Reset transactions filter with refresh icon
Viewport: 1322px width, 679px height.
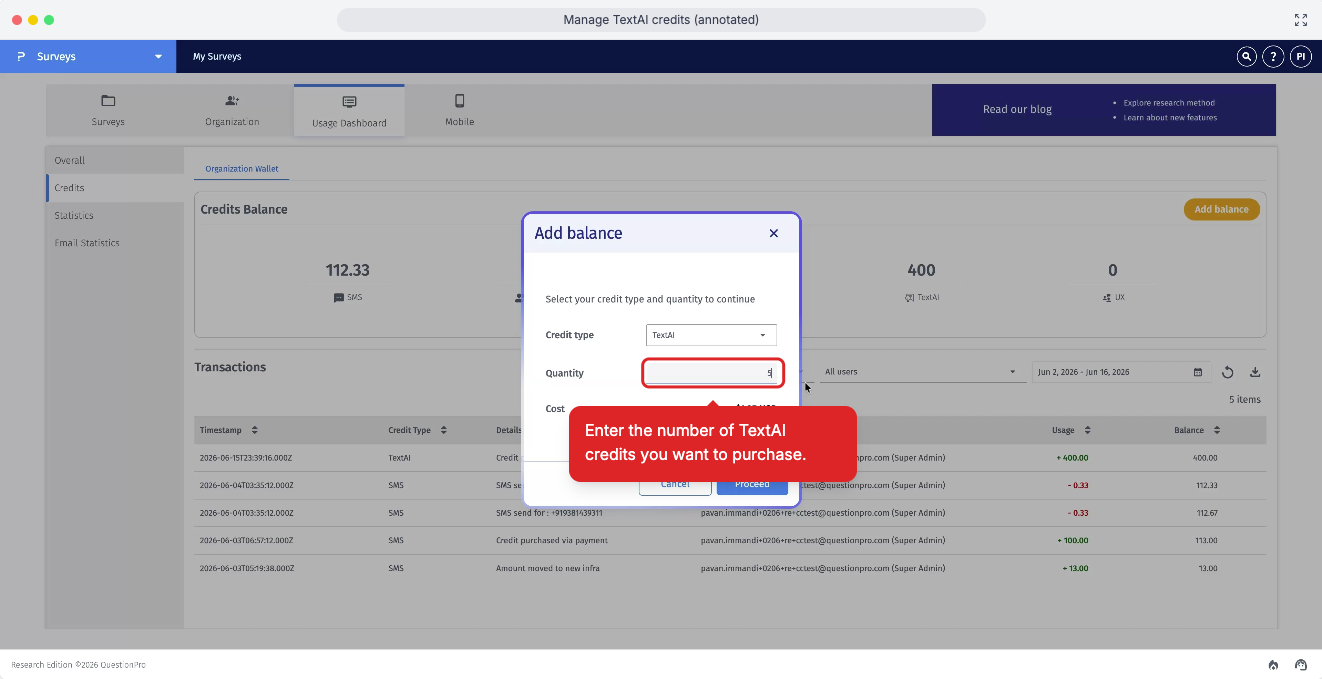(1228, 372)
